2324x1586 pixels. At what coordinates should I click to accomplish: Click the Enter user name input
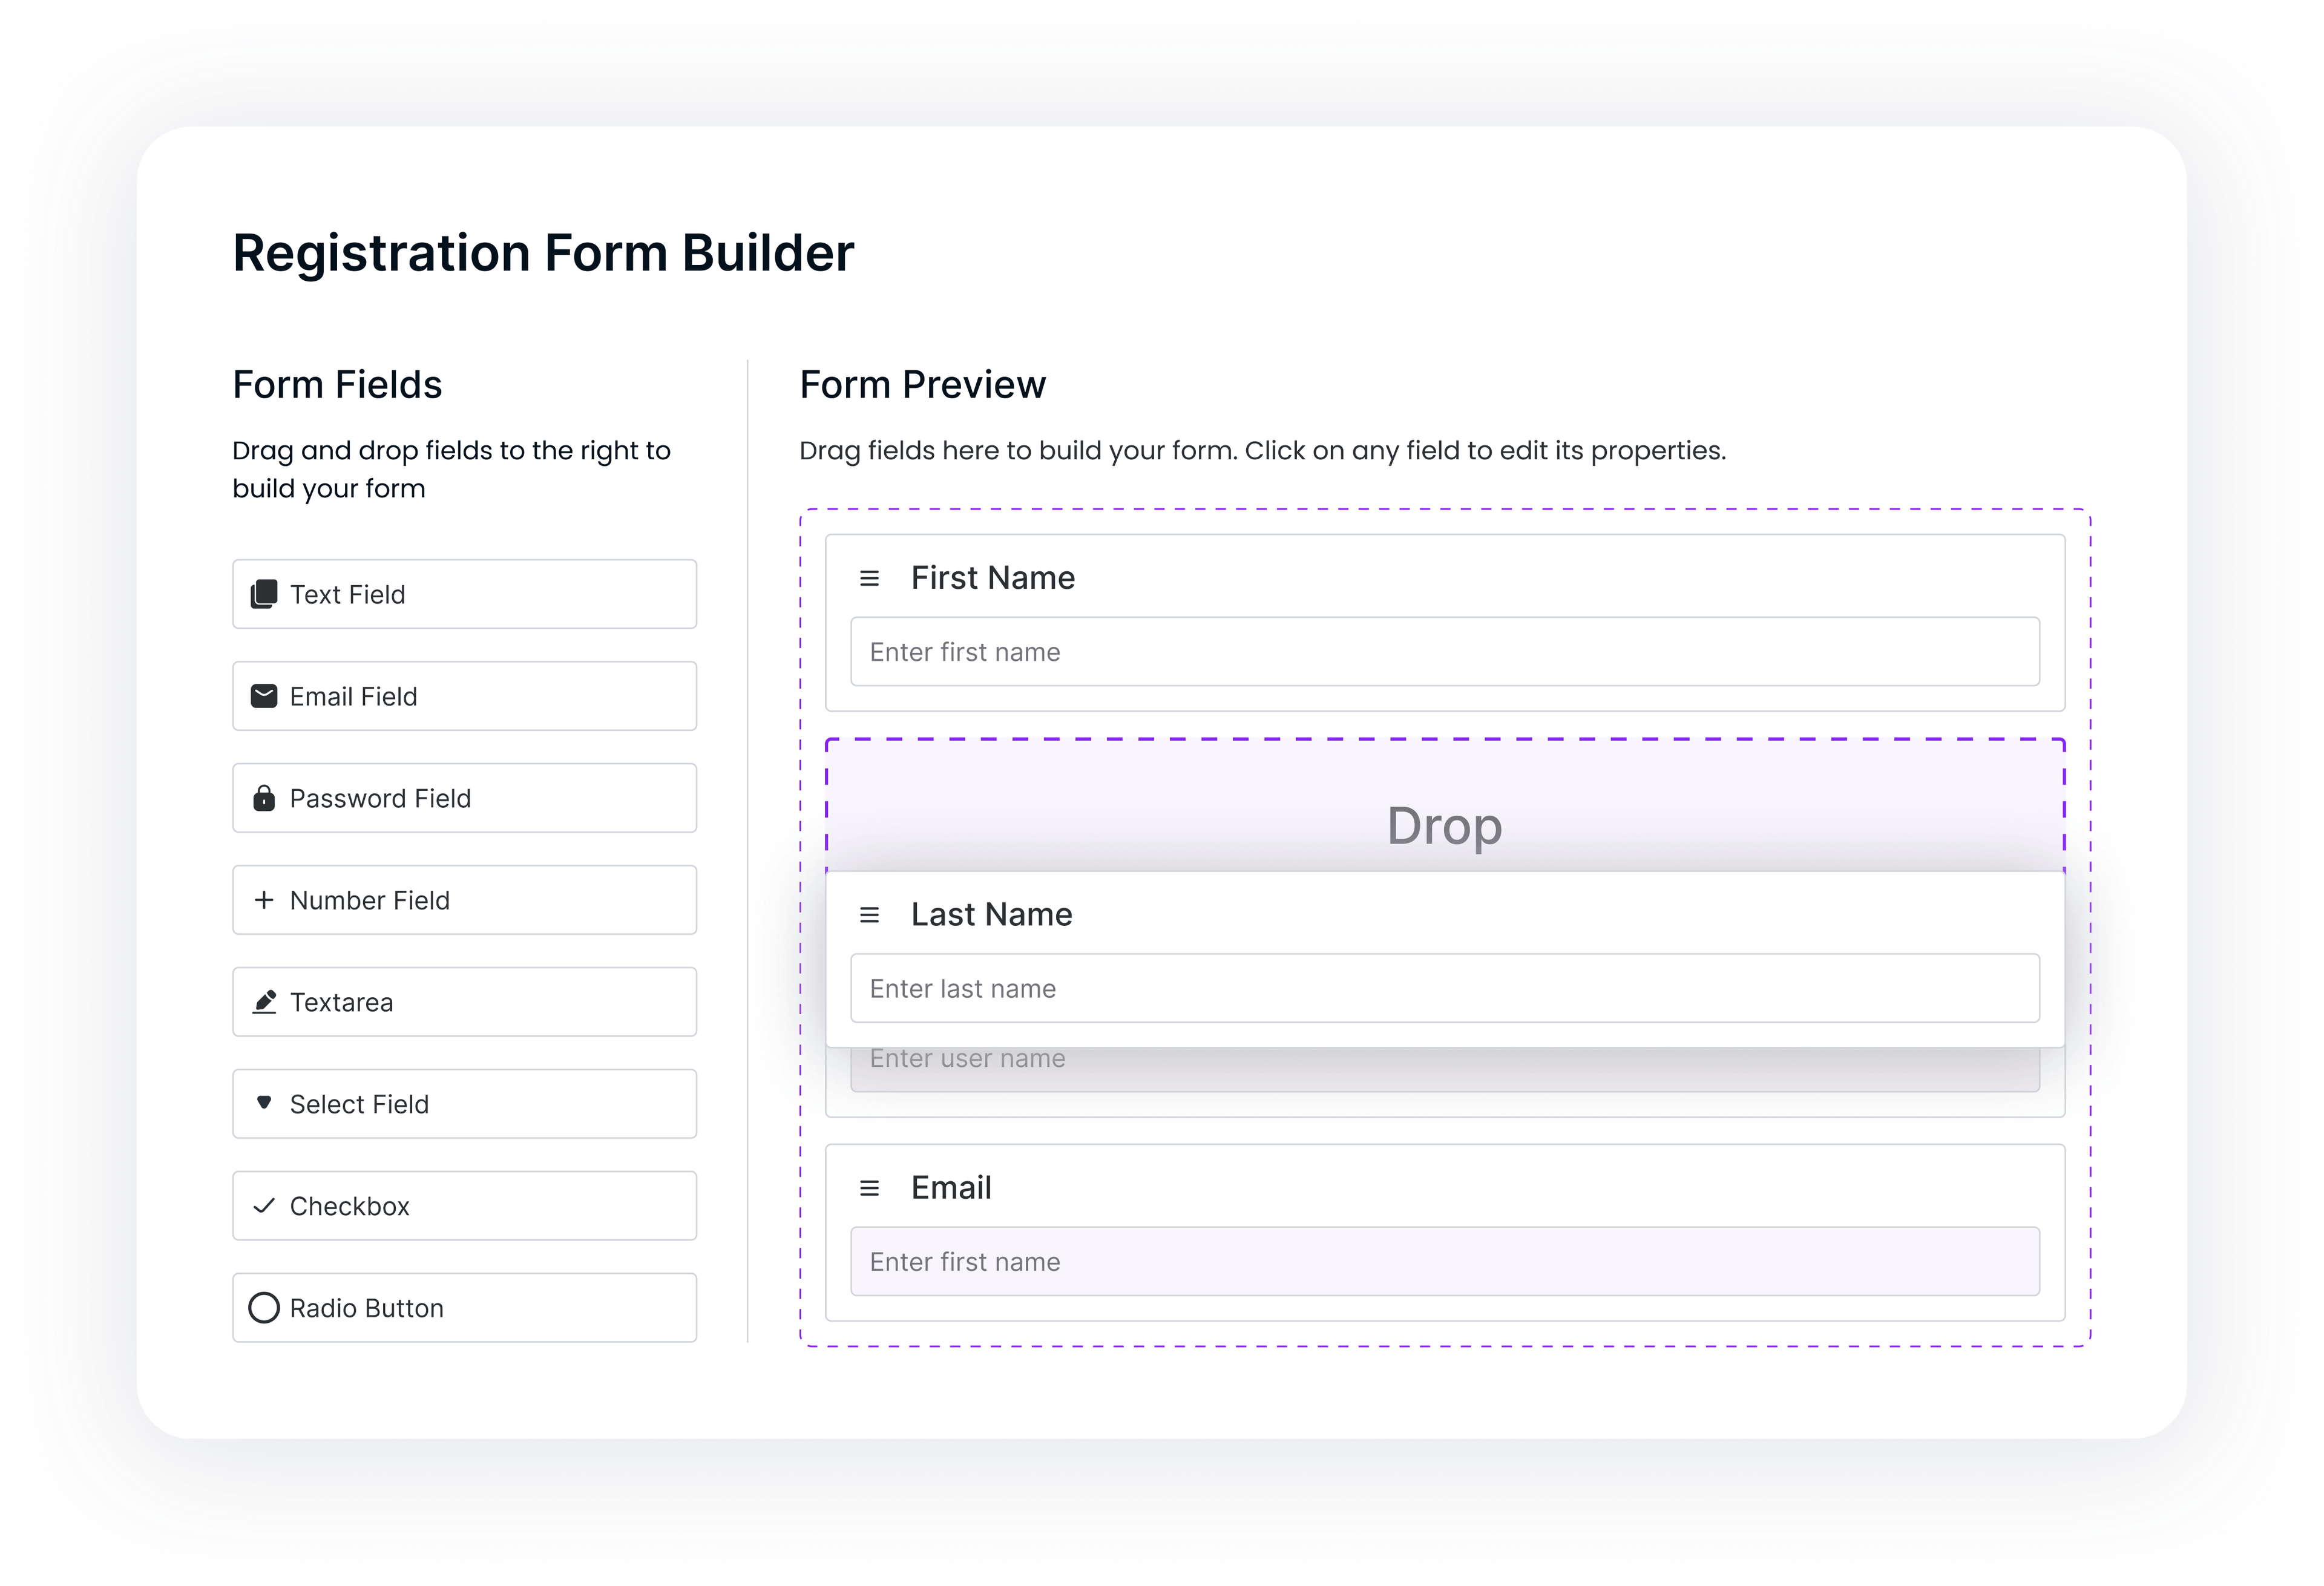(1444, 1058)
